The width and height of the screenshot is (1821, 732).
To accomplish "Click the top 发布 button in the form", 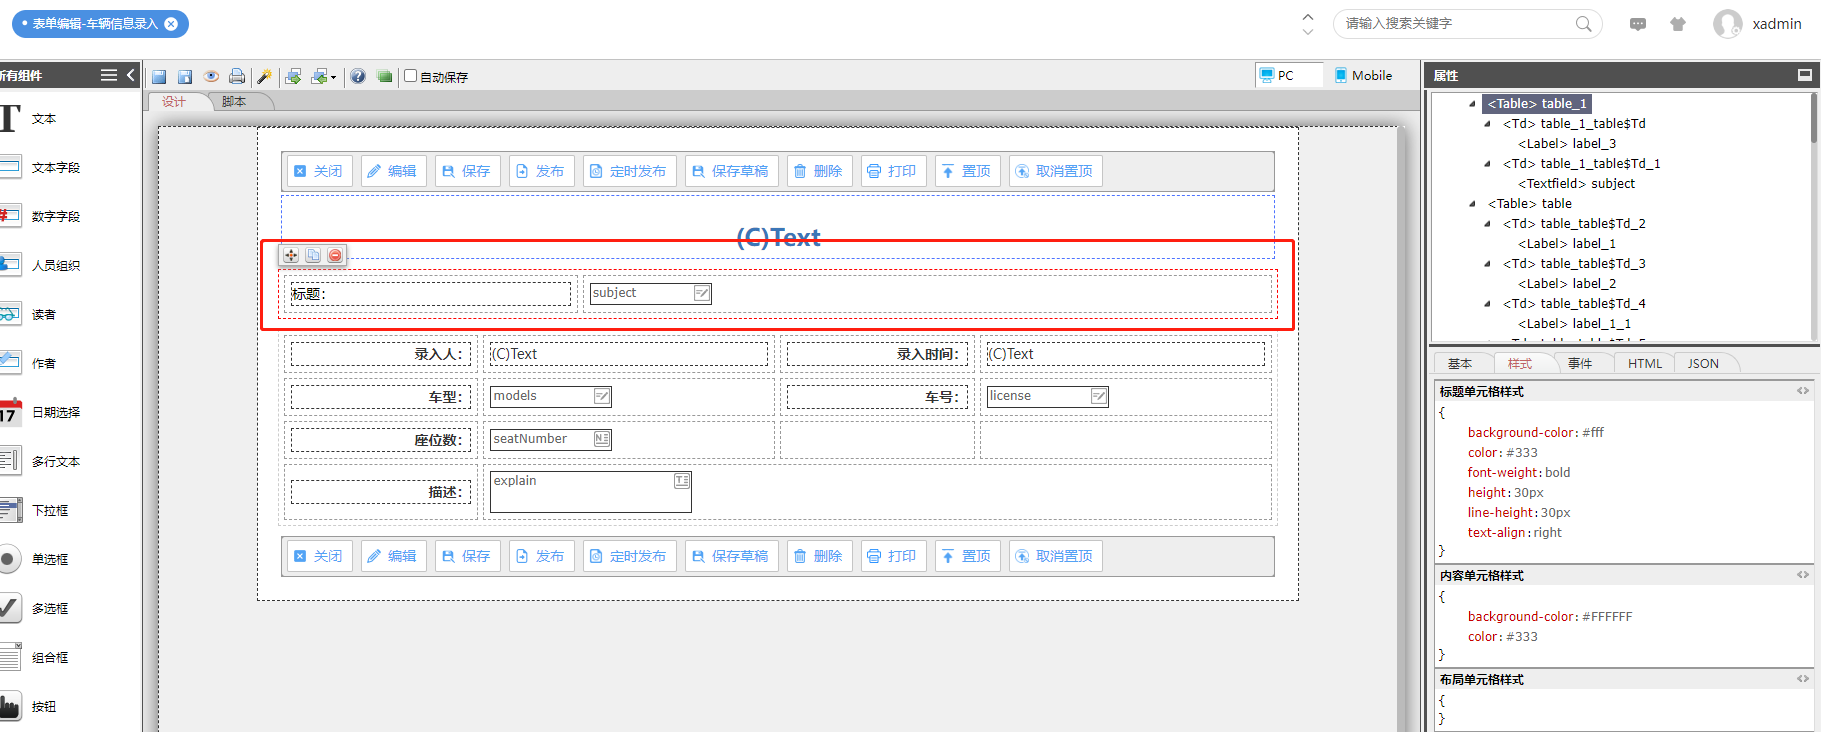I will 541,171.
